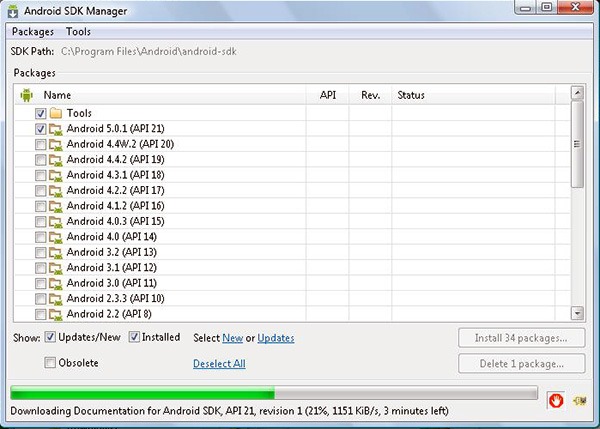Click the Deselect All link

click(219, 364)
